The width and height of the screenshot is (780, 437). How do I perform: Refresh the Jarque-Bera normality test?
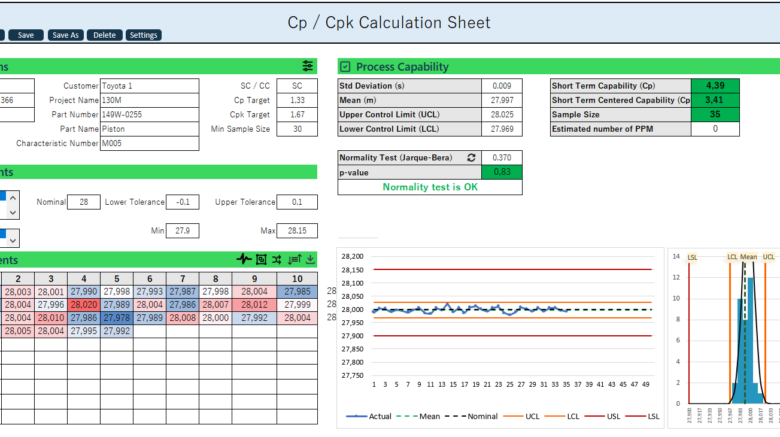click(x=472, y=157)
